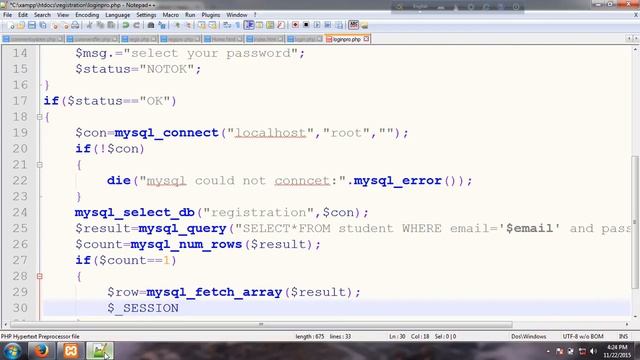Viewport: 640px width, 360px height.
Task: Click the horizontal scrollbar thumb
Action: 261,324
